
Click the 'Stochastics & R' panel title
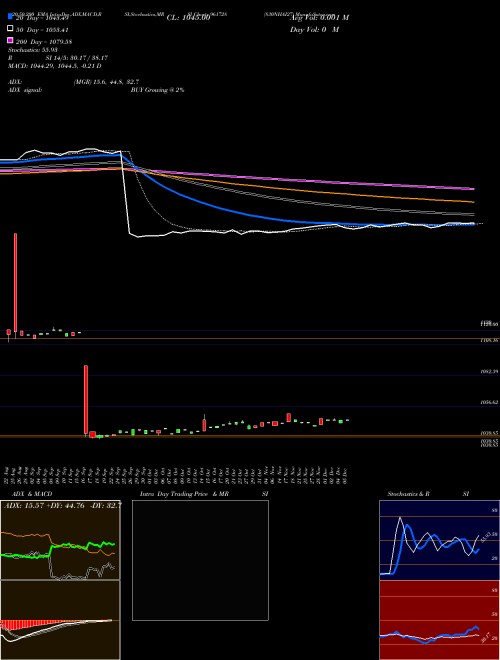tap(408, 494)
